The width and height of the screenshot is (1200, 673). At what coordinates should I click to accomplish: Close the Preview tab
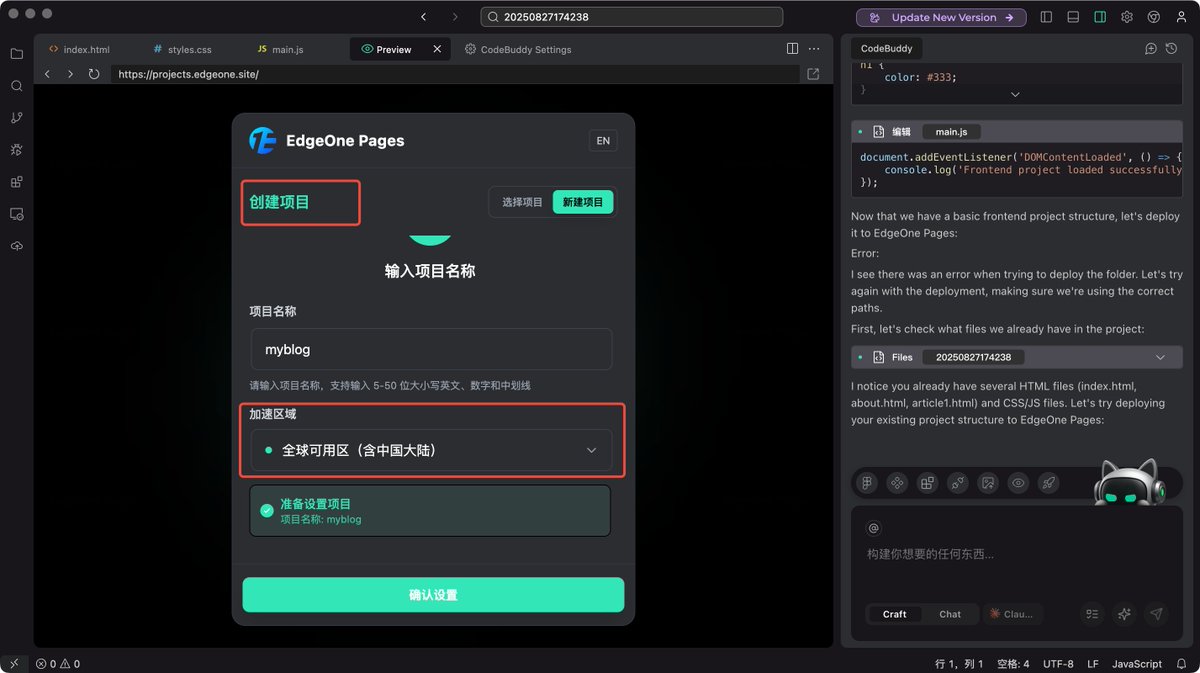tap(437, 49)
